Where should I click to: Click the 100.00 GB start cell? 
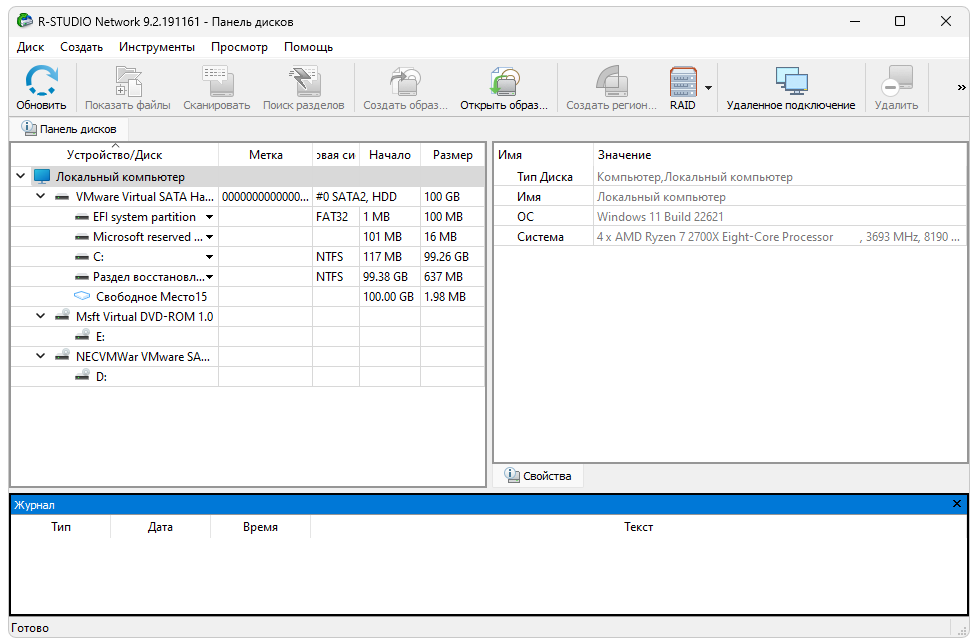click(x=389, y=297)
